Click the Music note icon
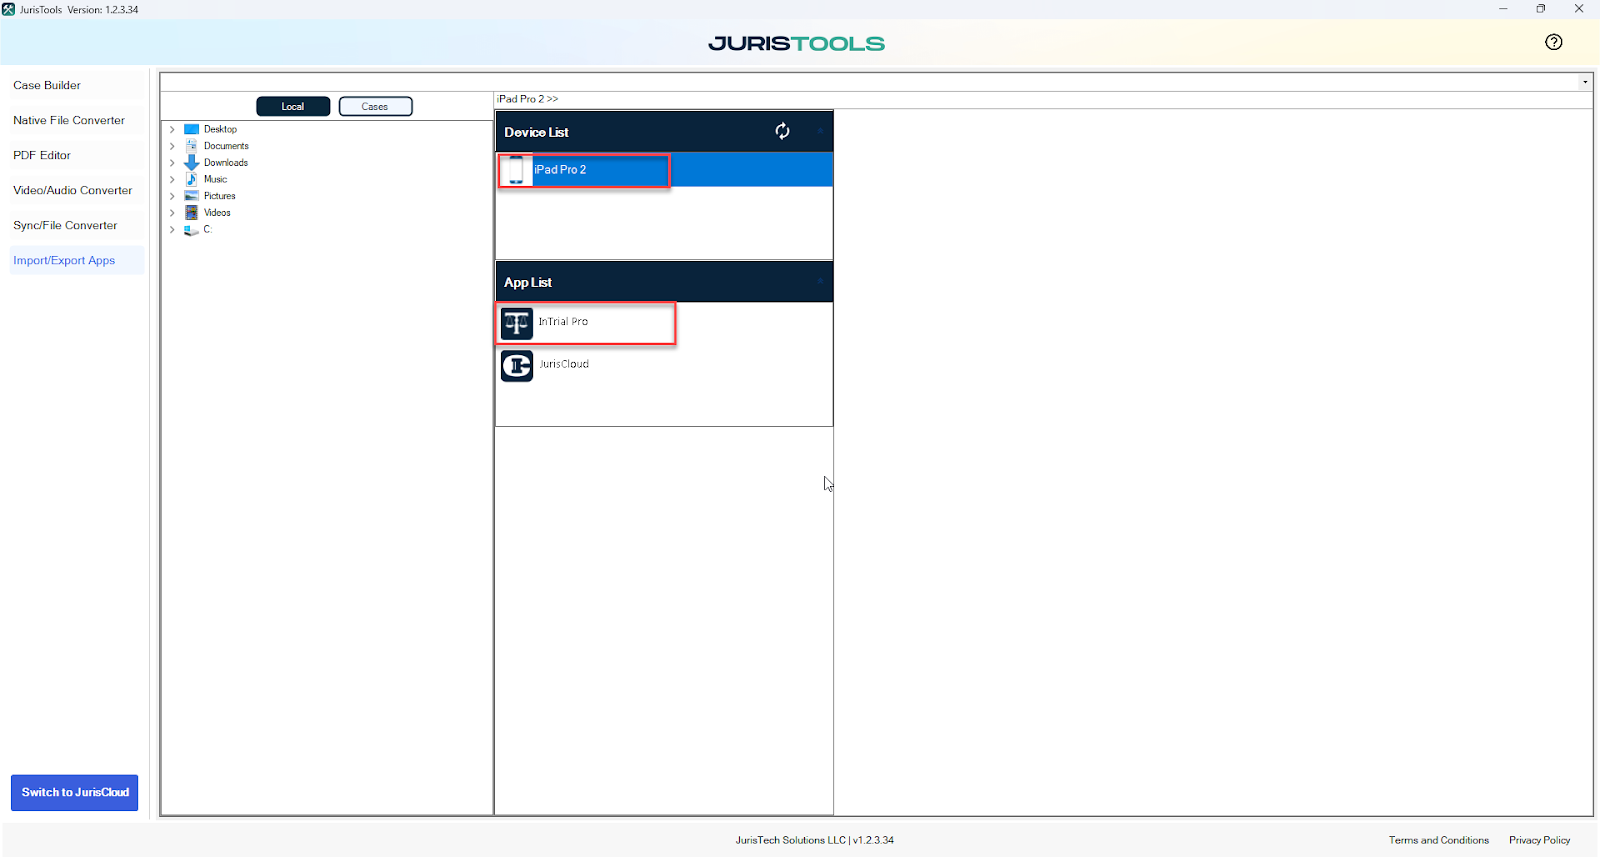1600x857 pixels. [x=192, y=179]
